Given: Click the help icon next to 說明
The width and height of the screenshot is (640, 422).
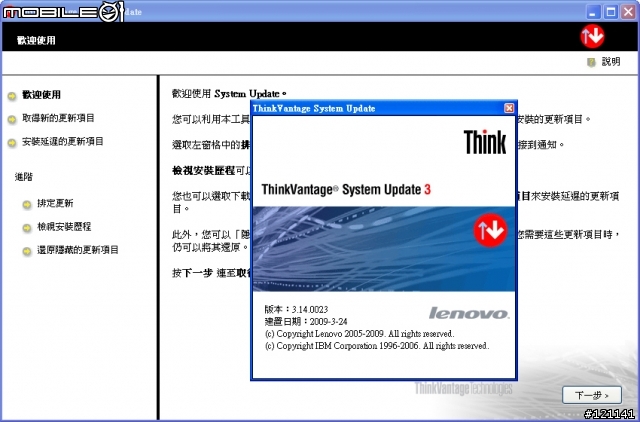Looking at the screenshot, I should tap(591, 62).
